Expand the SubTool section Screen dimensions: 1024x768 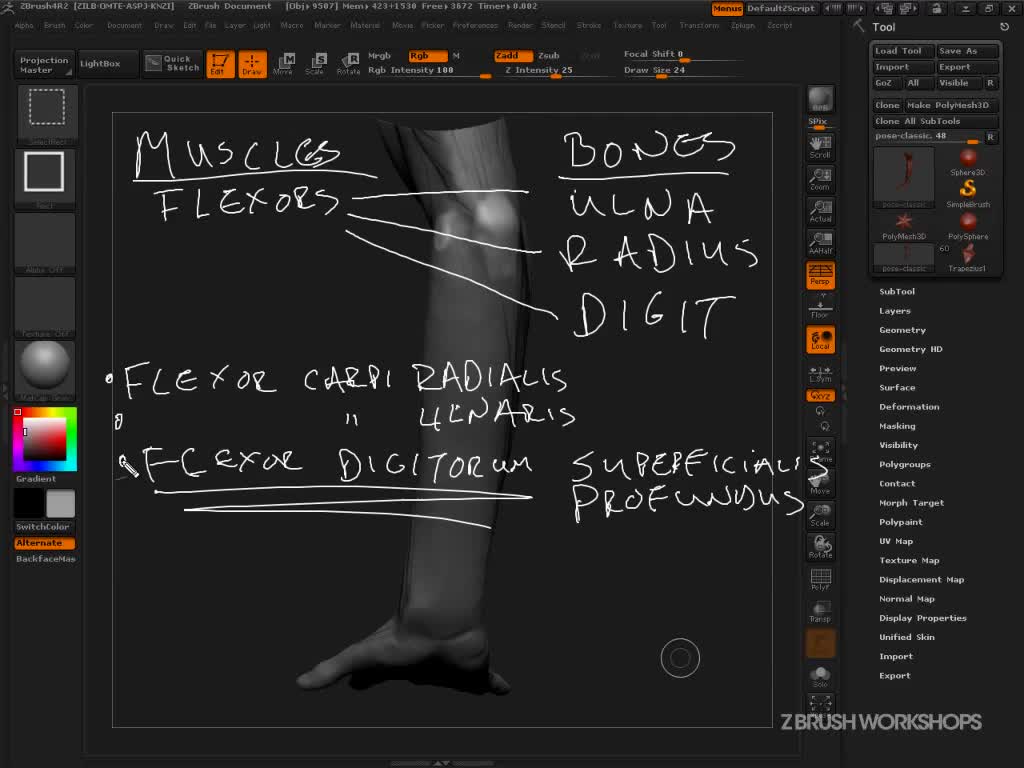[x=897, y=291]
